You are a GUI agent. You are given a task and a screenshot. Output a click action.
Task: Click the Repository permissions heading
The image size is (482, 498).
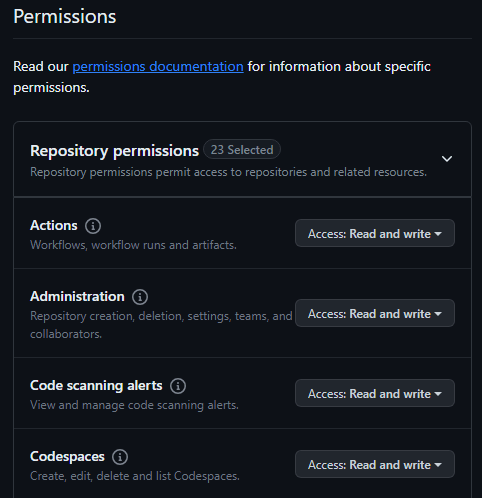[114, 151]
